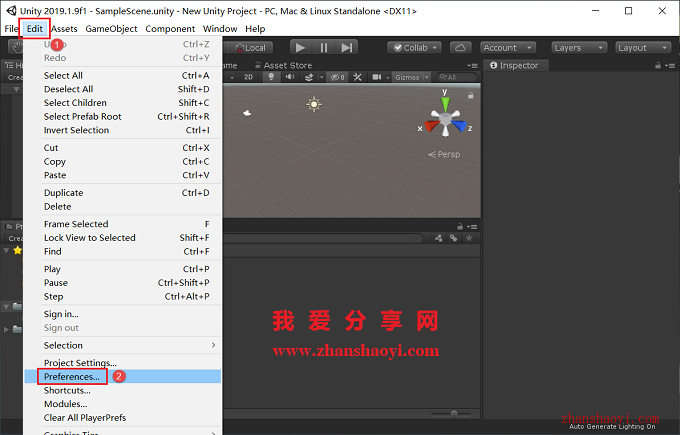The width and height of the screenshot is (680, 435).
Task: Choose Shortcuts... from Edit menu
Action: tap(123, 390)
